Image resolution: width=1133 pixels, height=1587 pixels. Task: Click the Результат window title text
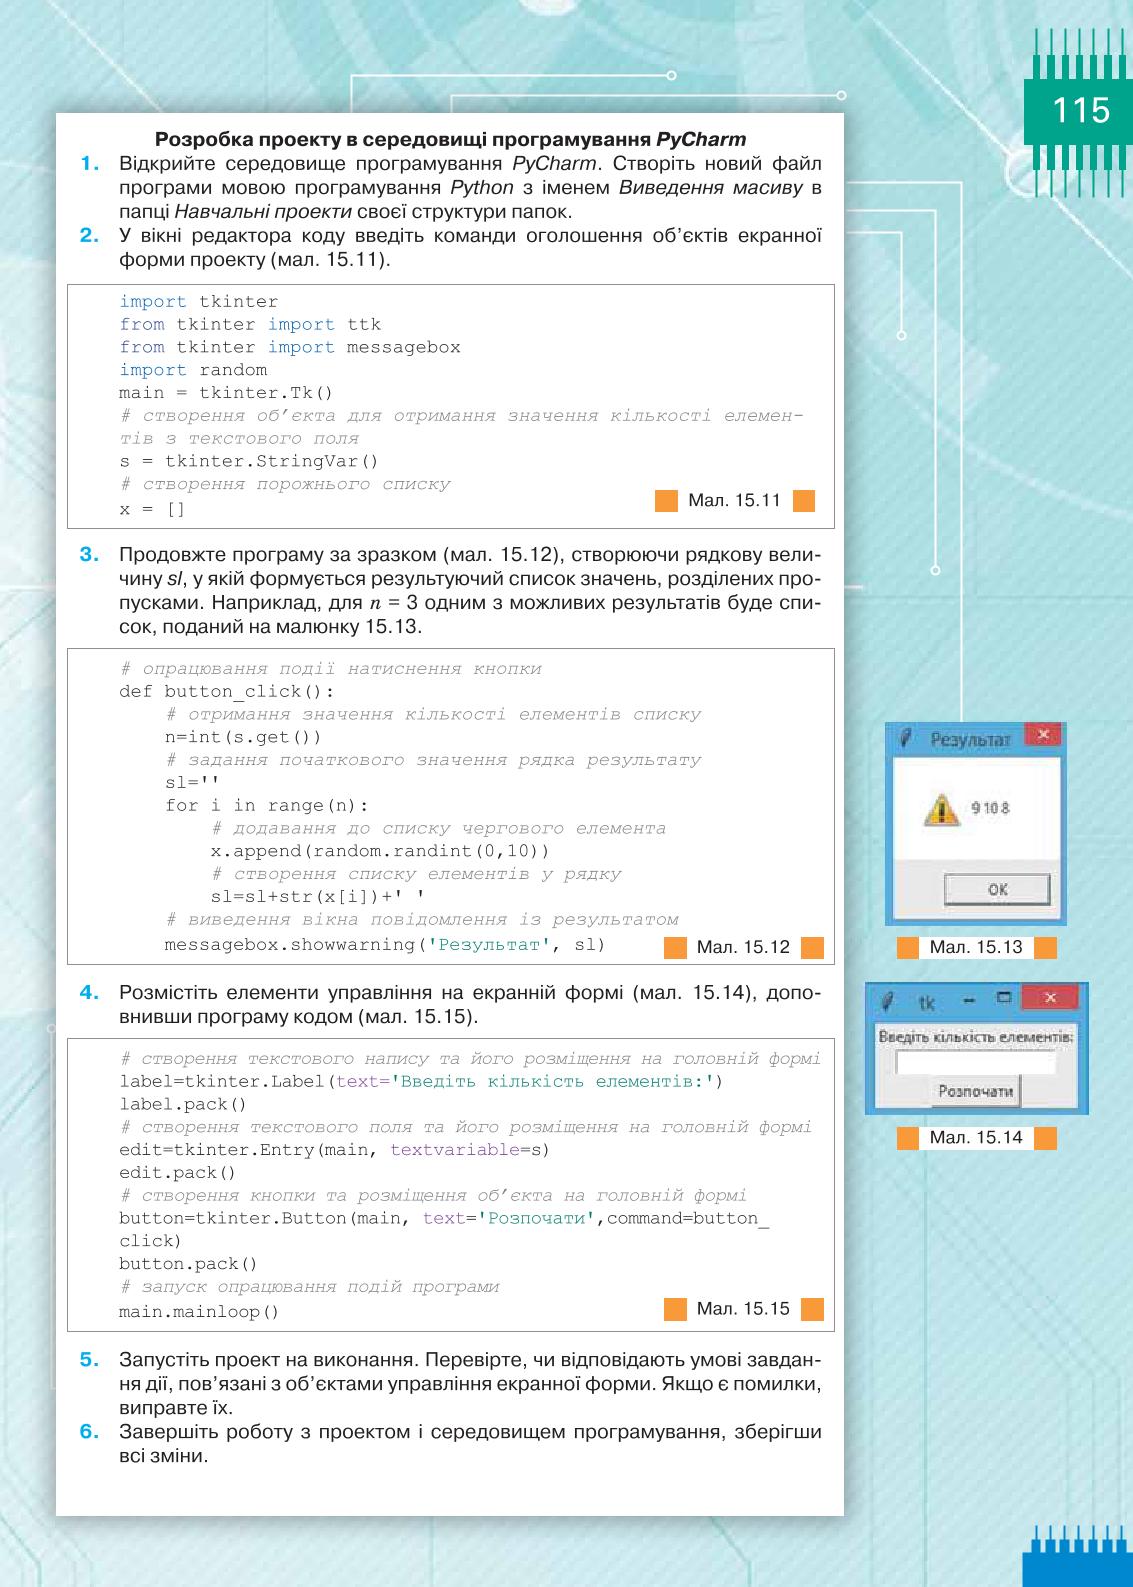970,740
